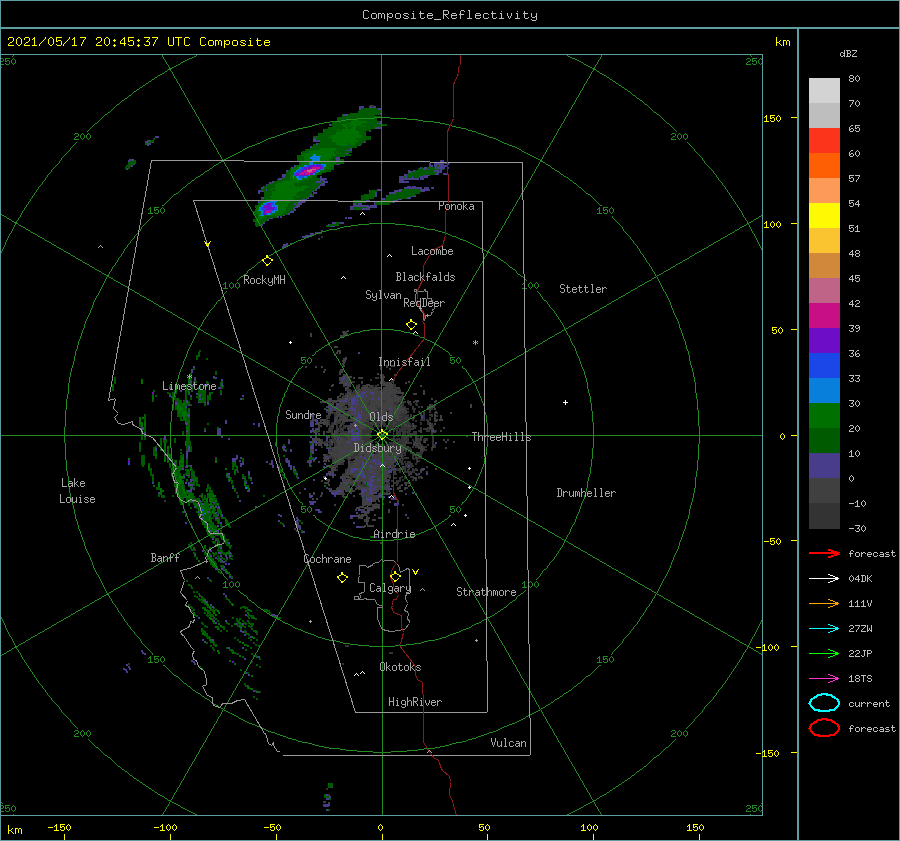
Task: Click the Cochrane label
Action: (327, 559)
